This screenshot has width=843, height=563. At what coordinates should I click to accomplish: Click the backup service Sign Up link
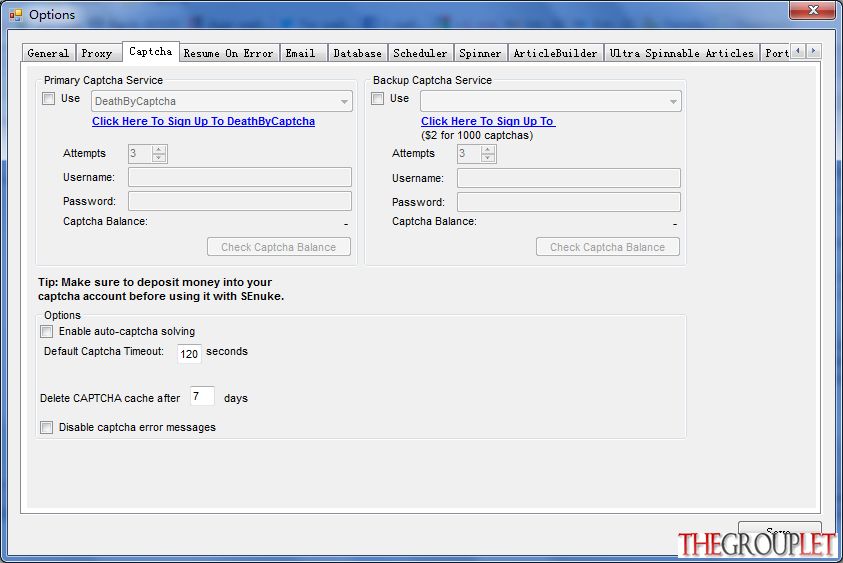(x=488, y=121)
